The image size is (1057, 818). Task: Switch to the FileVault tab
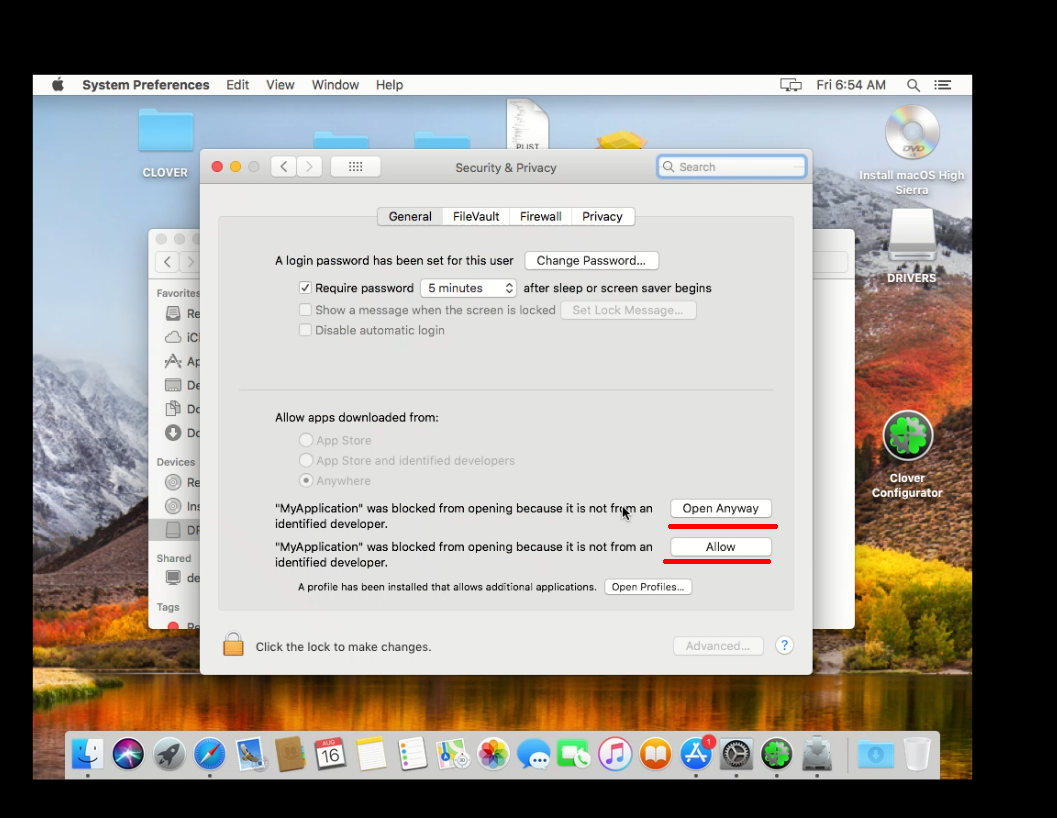[x=476, y=216]
